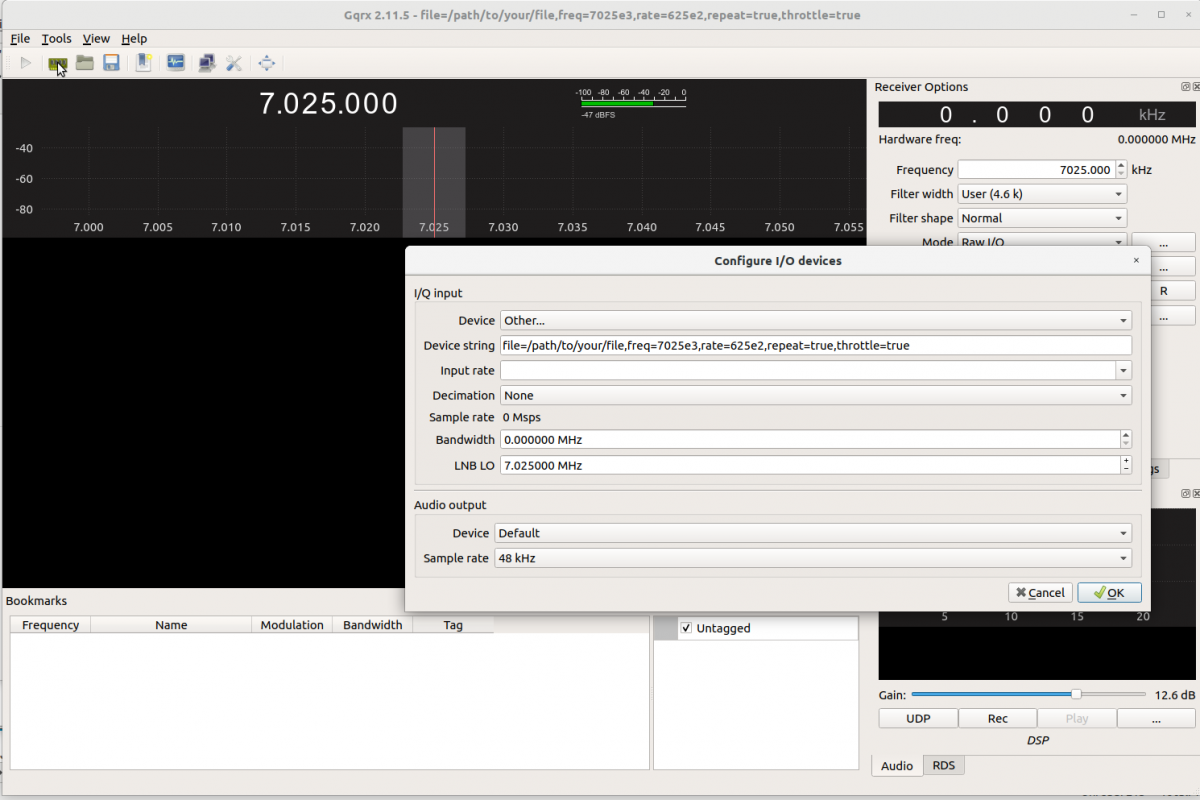Open the I/O devices hardware card icon

pos(57,63)
